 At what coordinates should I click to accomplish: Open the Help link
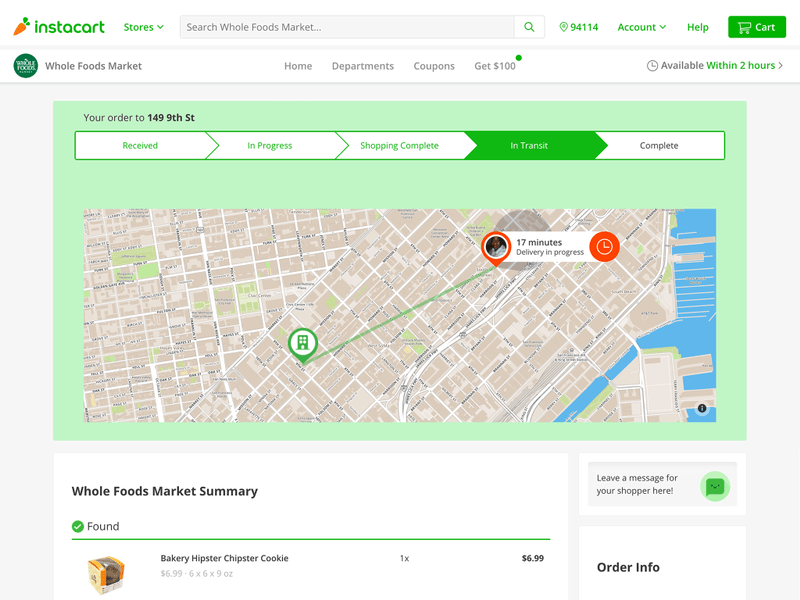click(697, 27)
